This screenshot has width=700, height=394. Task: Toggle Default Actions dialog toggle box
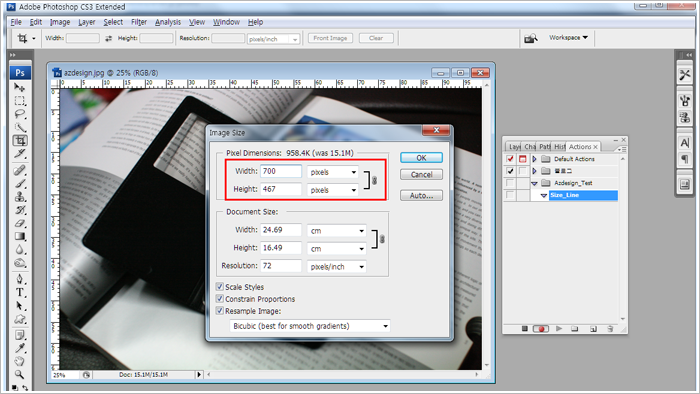[x=522, y=159]
